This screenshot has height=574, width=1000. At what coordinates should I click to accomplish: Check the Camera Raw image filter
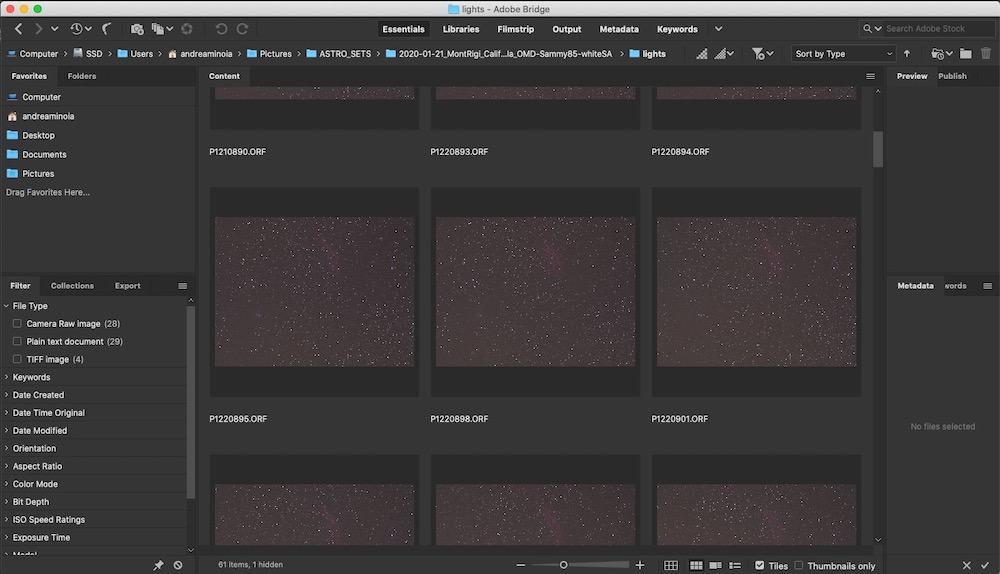[x=17, y=323]
